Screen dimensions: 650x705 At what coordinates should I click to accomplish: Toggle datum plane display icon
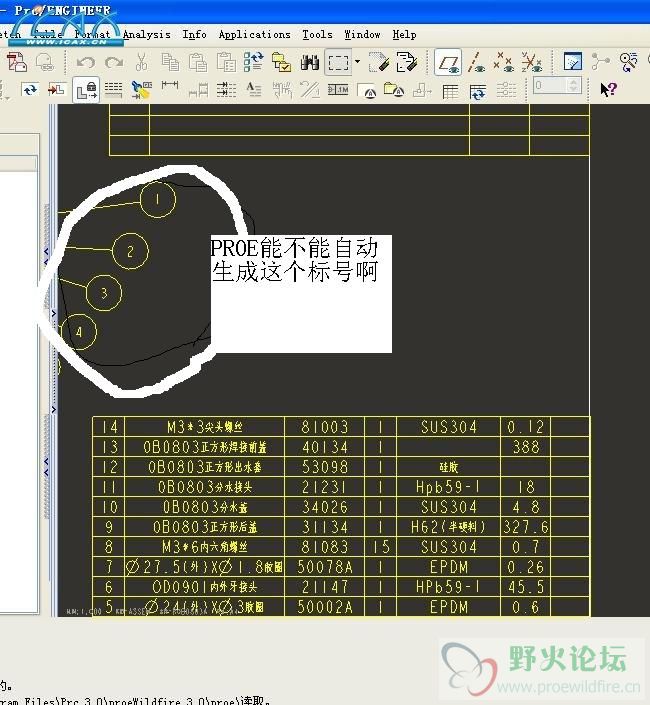point(448,62)
